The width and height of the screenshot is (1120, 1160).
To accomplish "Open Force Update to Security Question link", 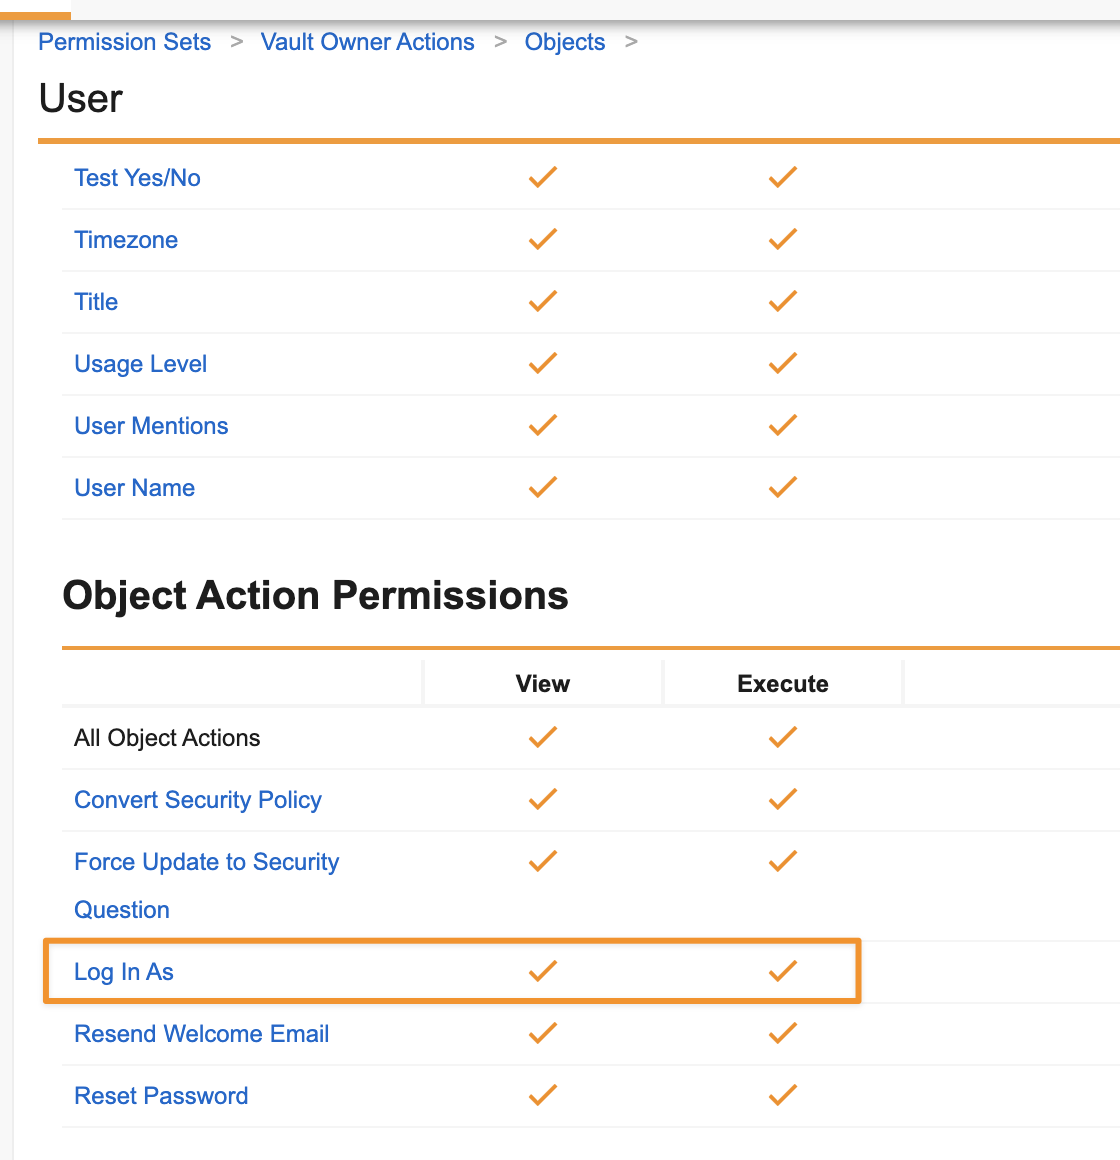I will pyautogui.click(x=206, y=862).
